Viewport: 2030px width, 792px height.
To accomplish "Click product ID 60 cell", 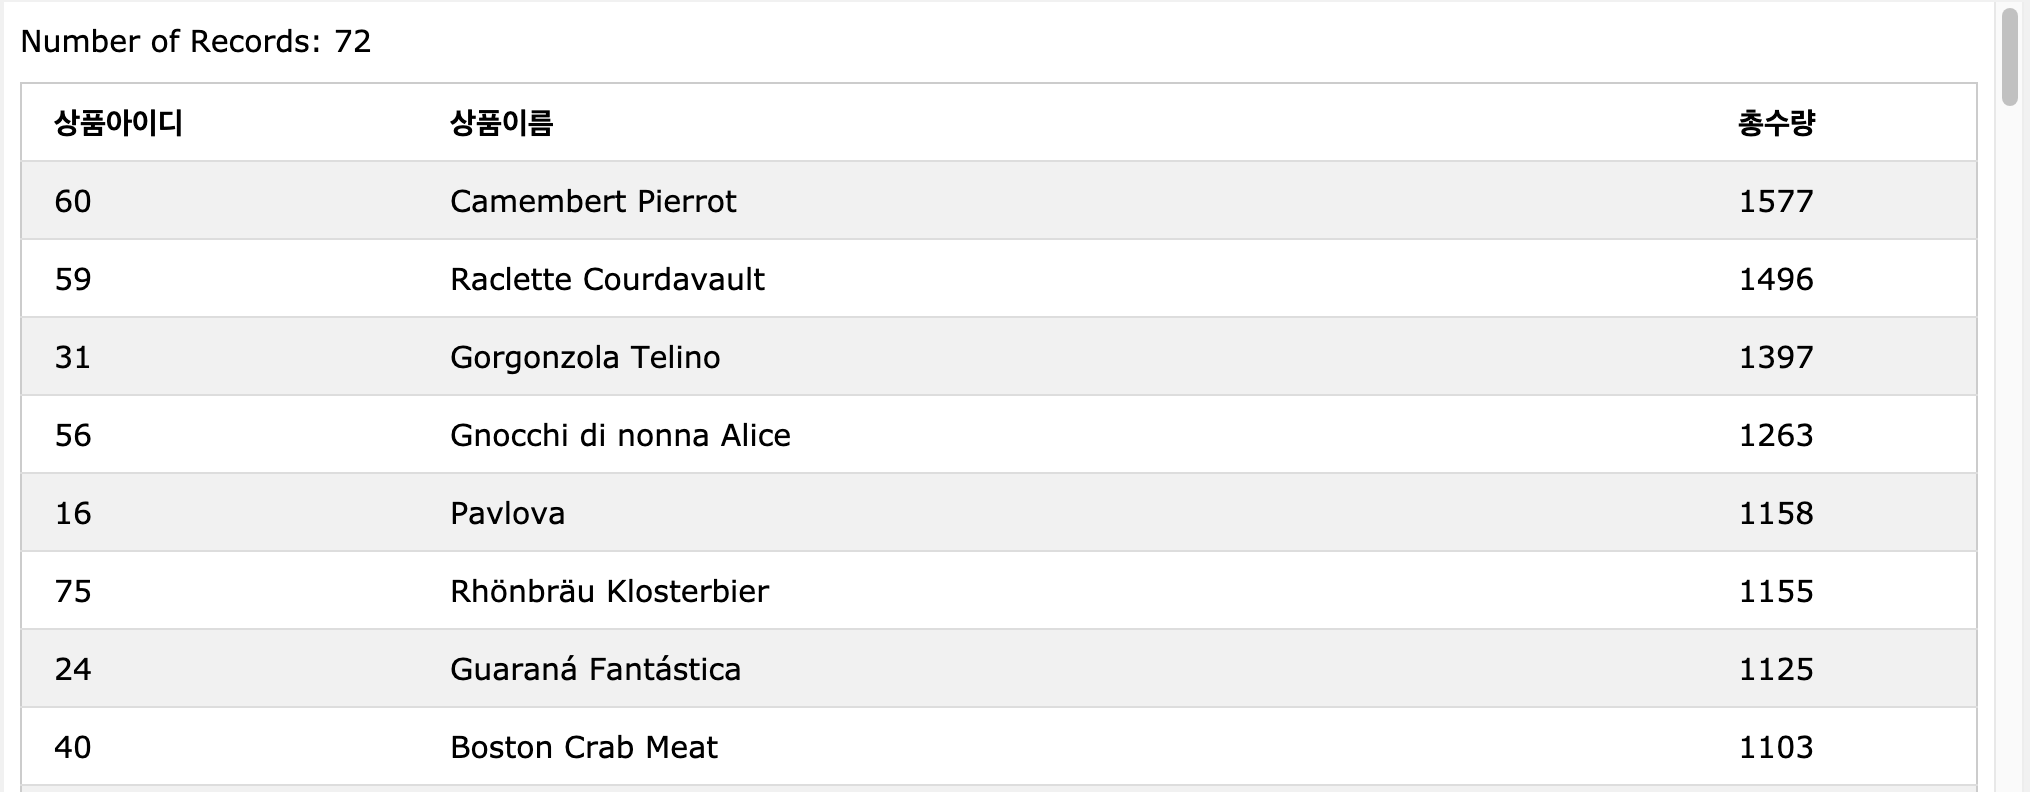I will click(73, 201).
